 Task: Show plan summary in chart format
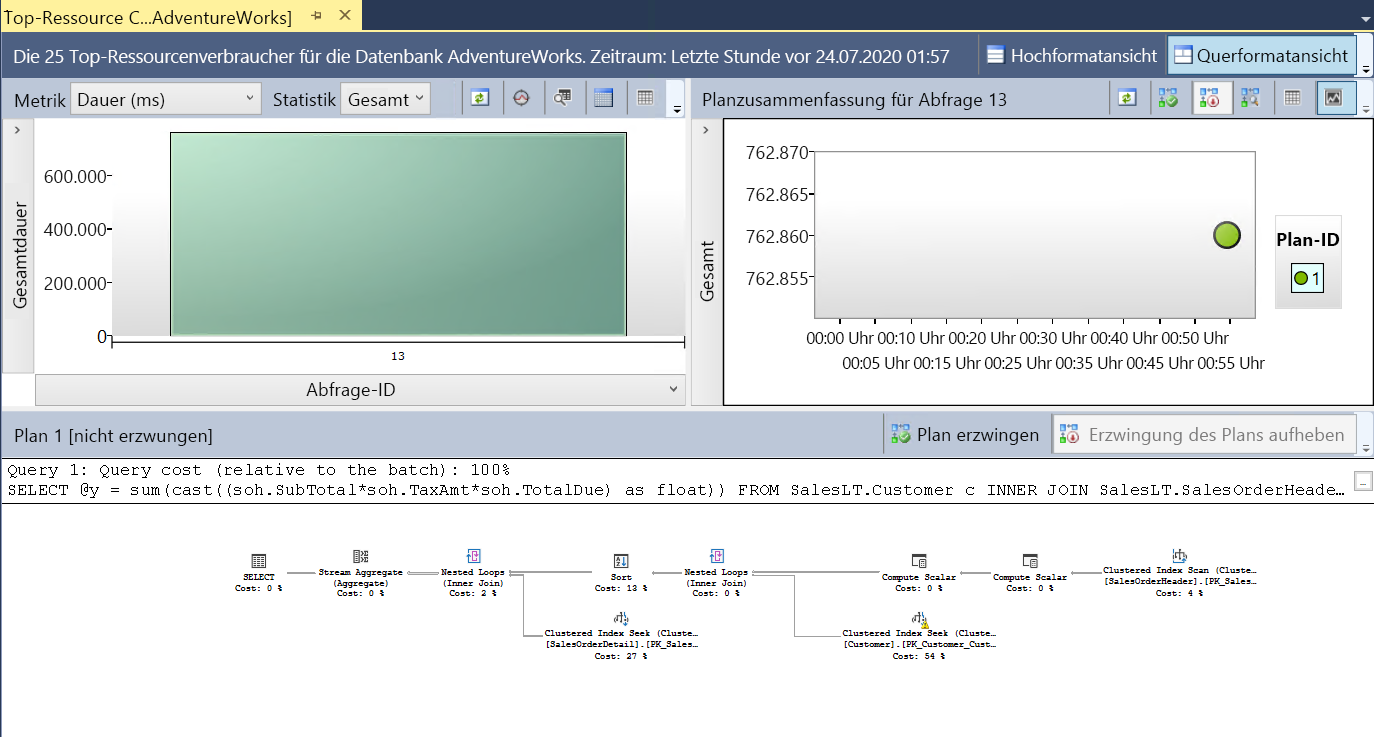click(x=1333, y=98)
